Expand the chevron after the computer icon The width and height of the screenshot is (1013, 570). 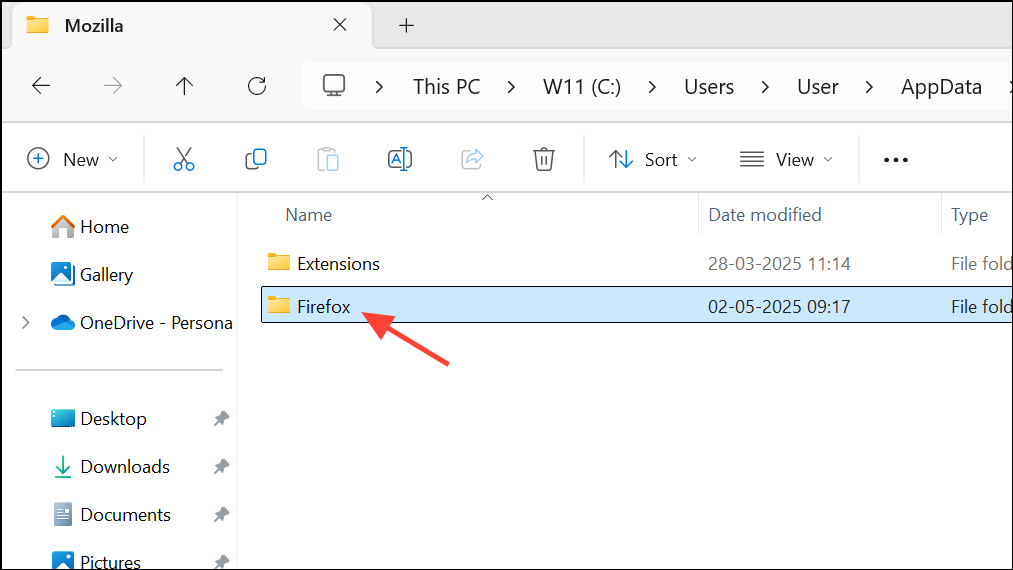click(x=379, y=87)
